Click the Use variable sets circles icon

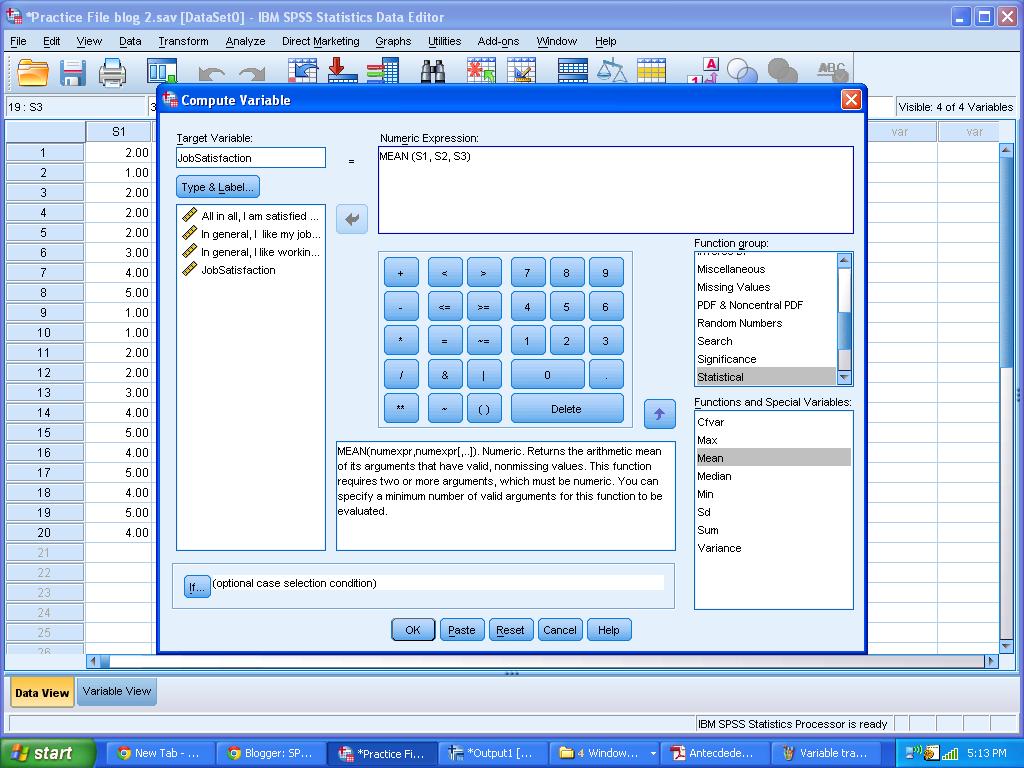point(742,71)
